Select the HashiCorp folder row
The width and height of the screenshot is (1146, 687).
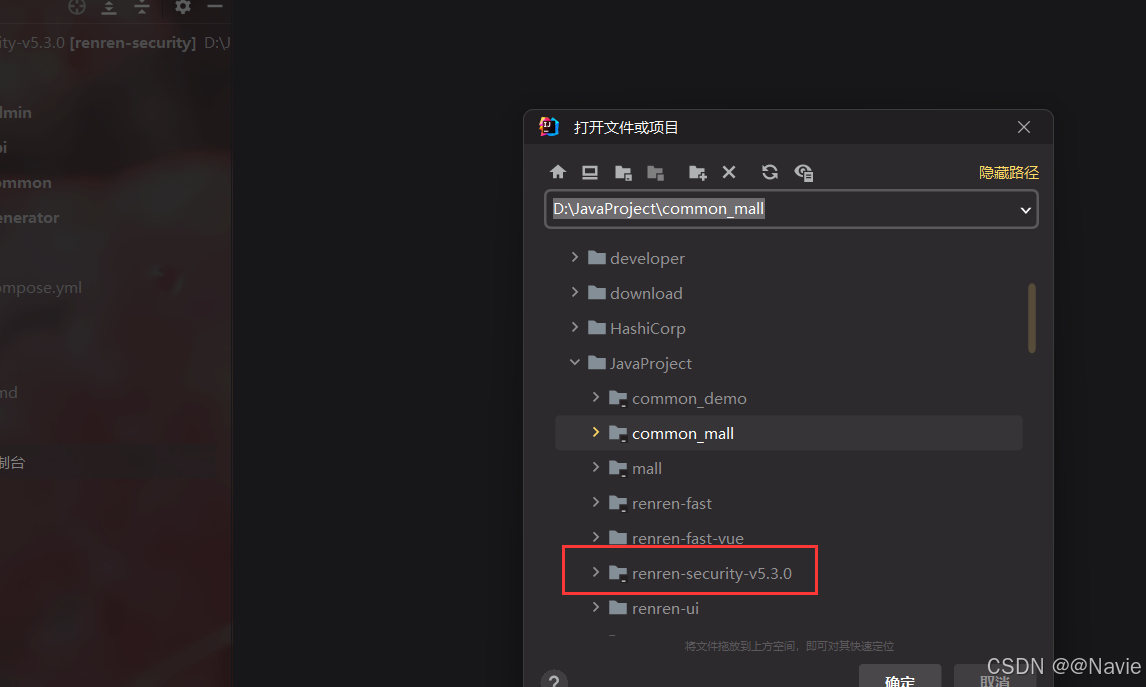(x=789, y=328)
